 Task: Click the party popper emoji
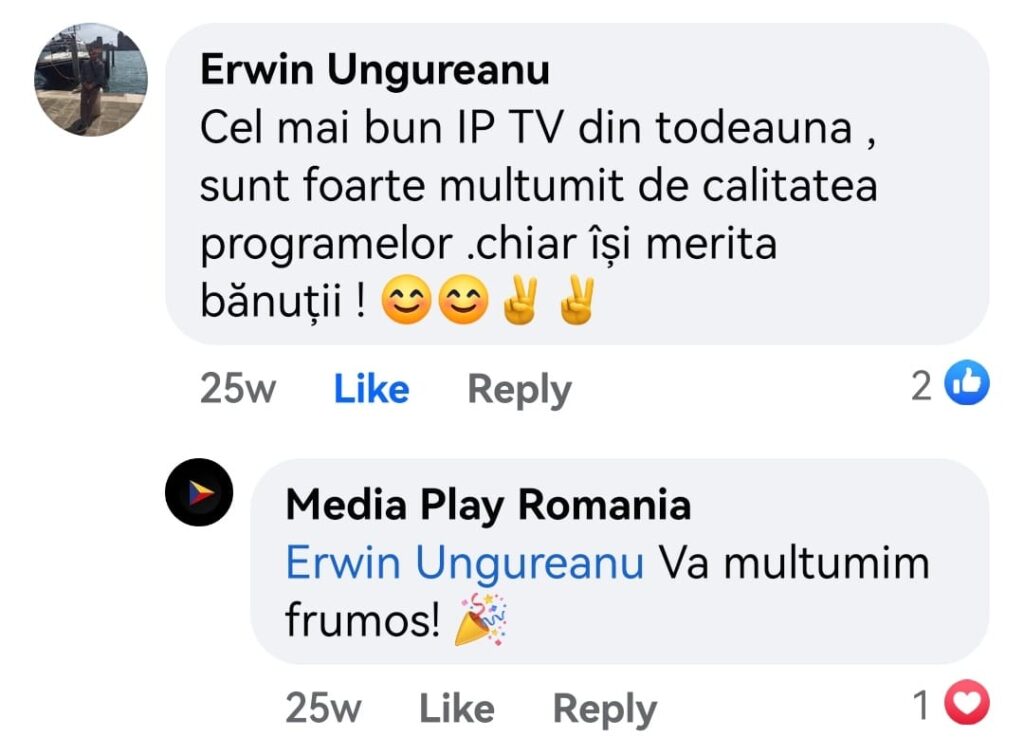tap(481, 620)
